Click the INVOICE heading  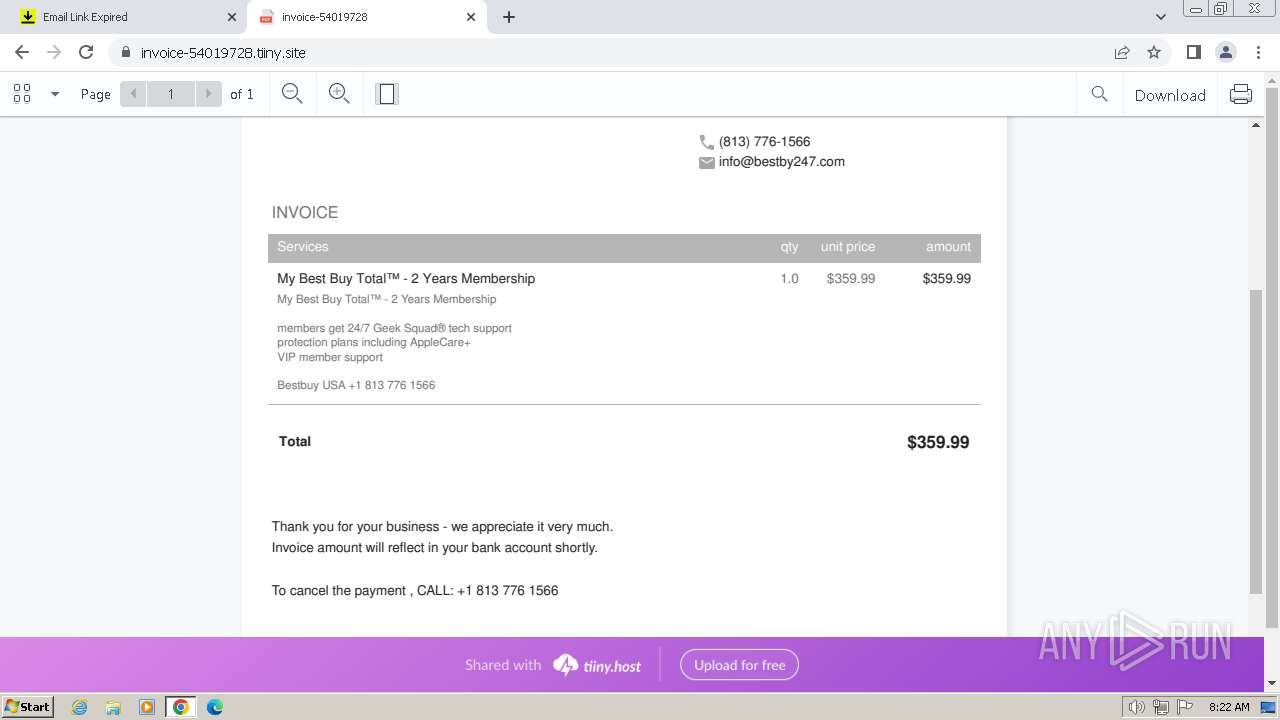[305, 212]
